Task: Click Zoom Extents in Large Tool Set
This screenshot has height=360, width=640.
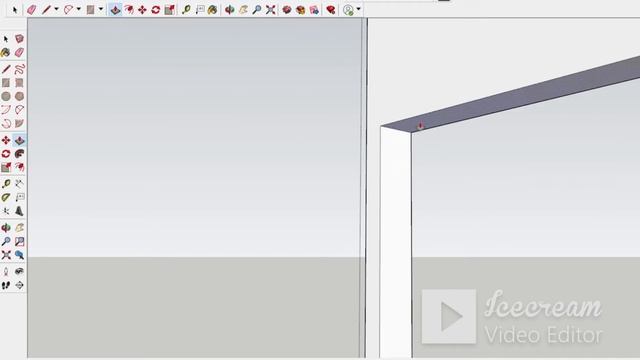Action: pos(6,255)
